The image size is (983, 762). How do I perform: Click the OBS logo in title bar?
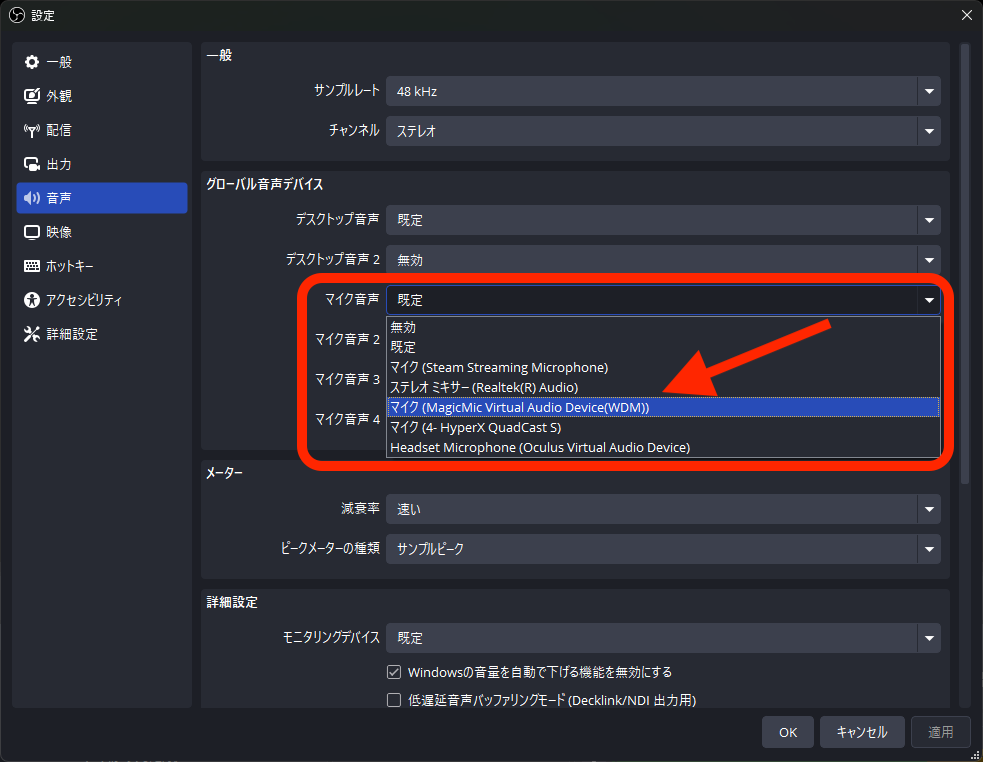point(17,15)
